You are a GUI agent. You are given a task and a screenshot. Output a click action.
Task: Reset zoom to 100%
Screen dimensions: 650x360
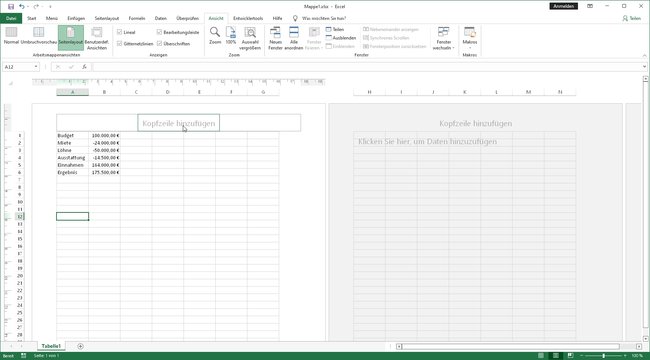tap(230, 36)
